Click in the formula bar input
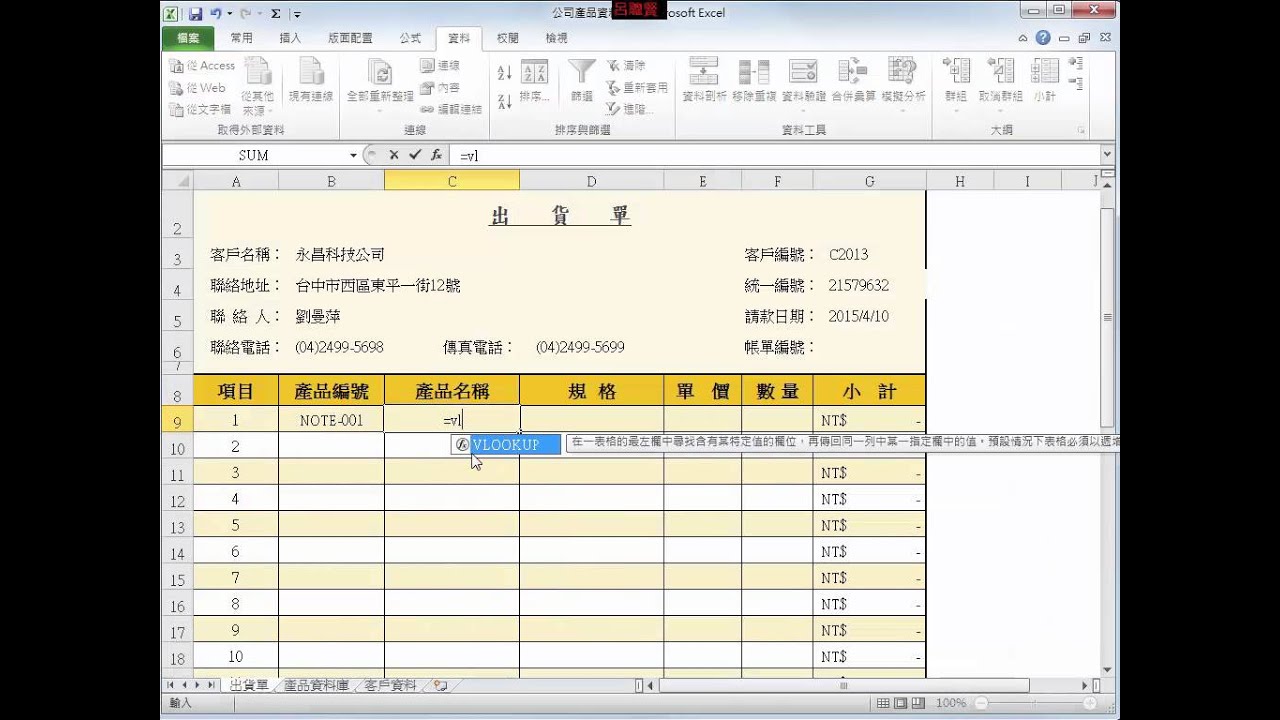This screenshot has width=1280, height=720. pyautogui.click(x=775, y=155)
